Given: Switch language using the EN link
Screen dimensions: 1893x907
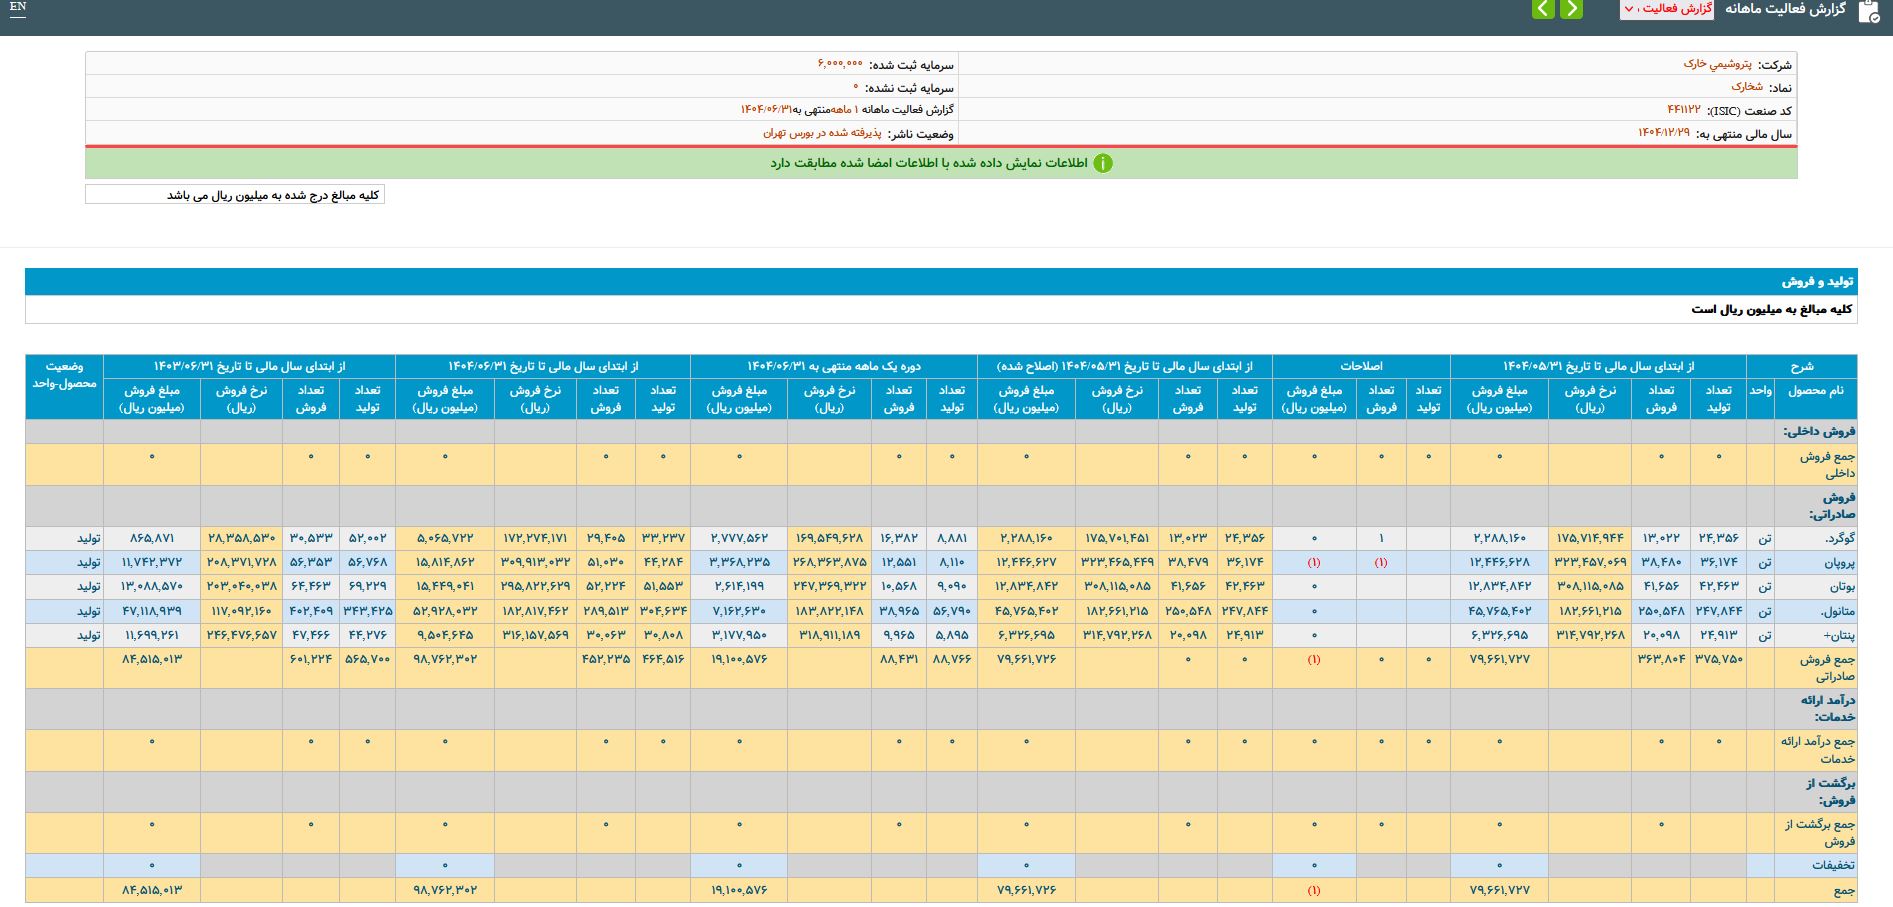Looking at the screenshot, I should coord(18,7).
